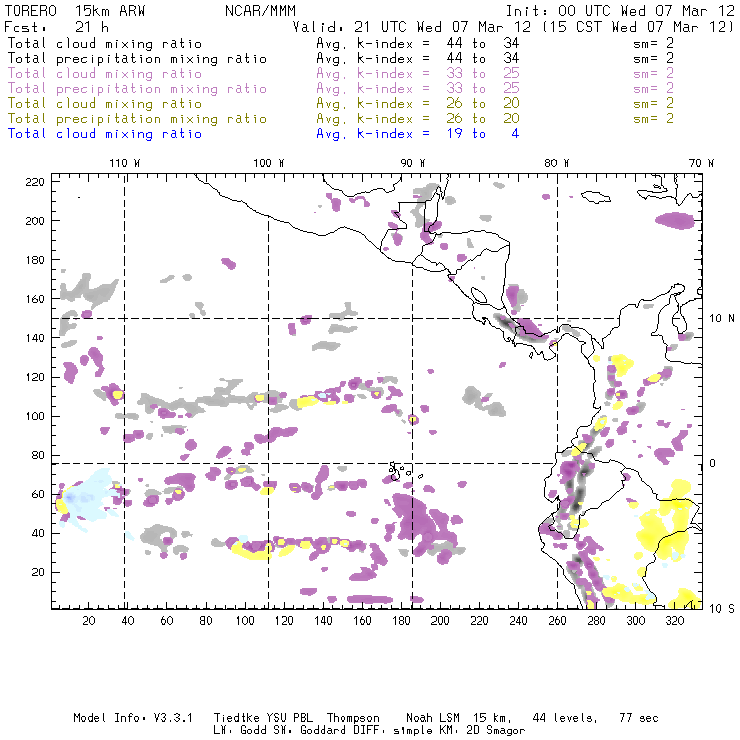Click the '10 S' latitude label
Image resolution: width=740 pixels, height=740 pixels.
tap(722, 609)
